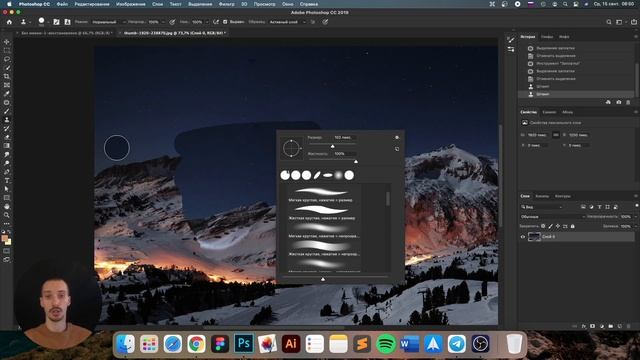The width and height of the screenshot is (640, 360).
Task: Open the Фильтр menu
Action: tap(226, 4)
